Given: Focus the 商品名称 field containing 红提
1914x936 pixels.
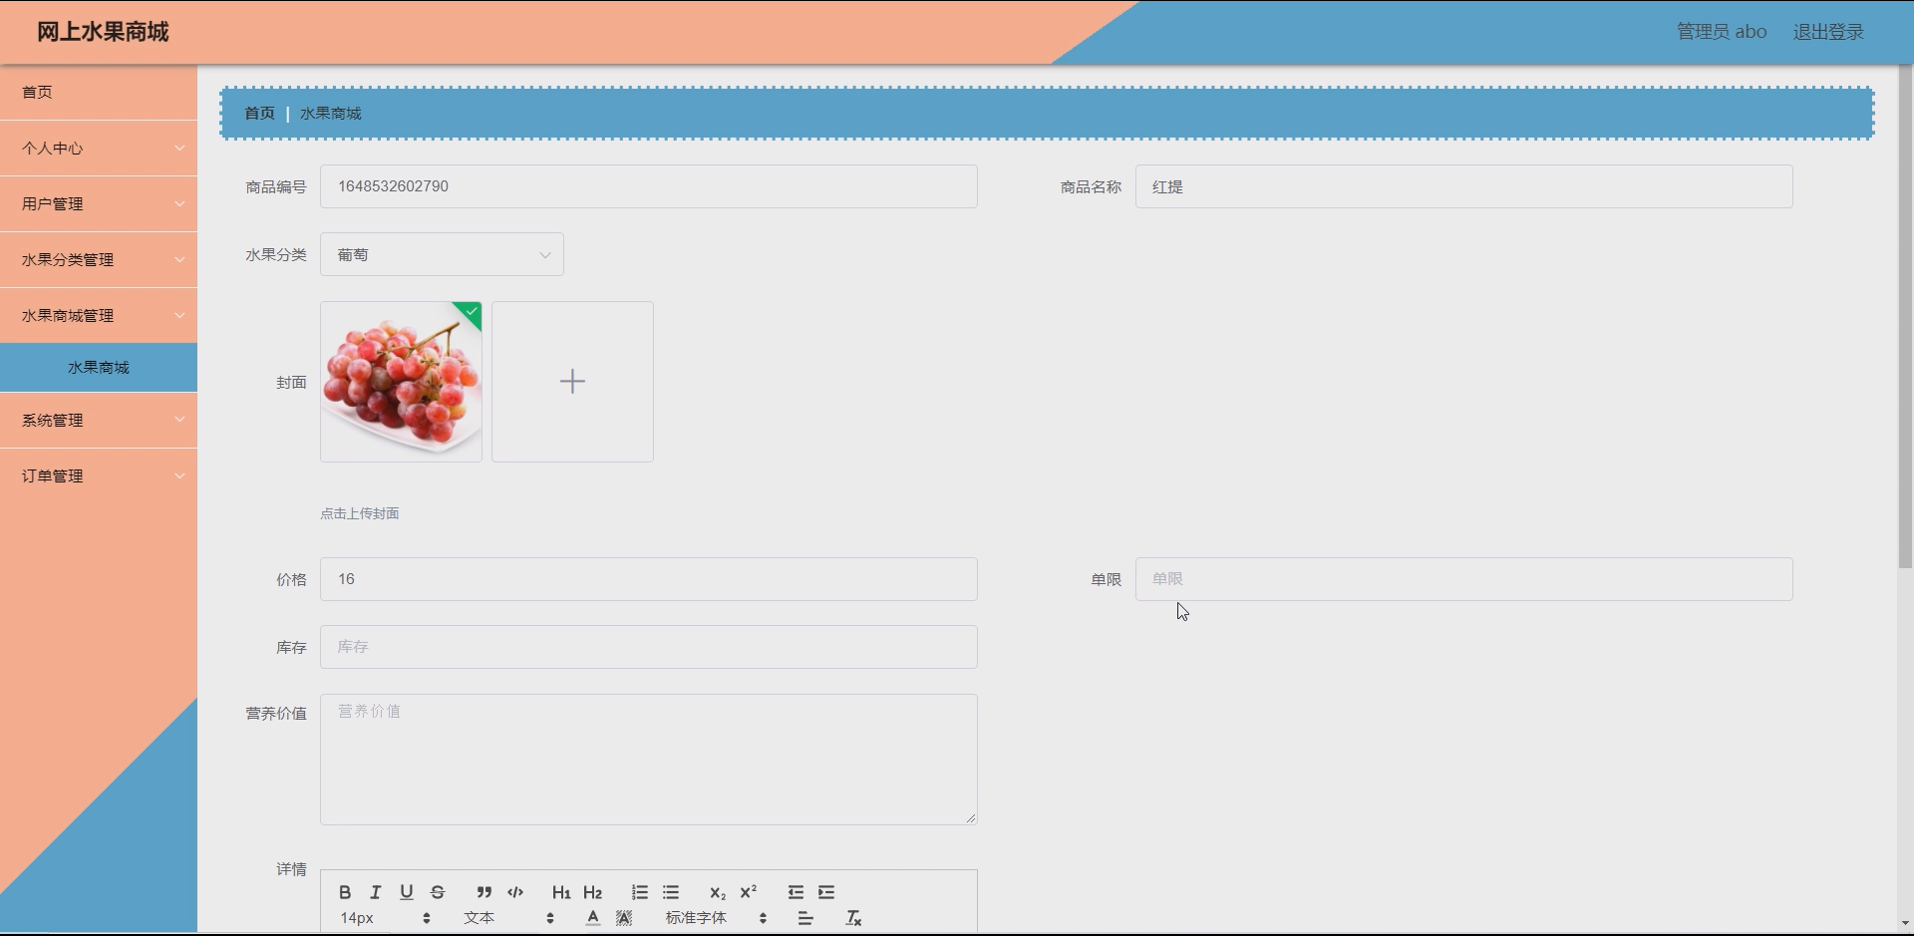Looking at the screenshot, I should click(x=1463, y=187).
